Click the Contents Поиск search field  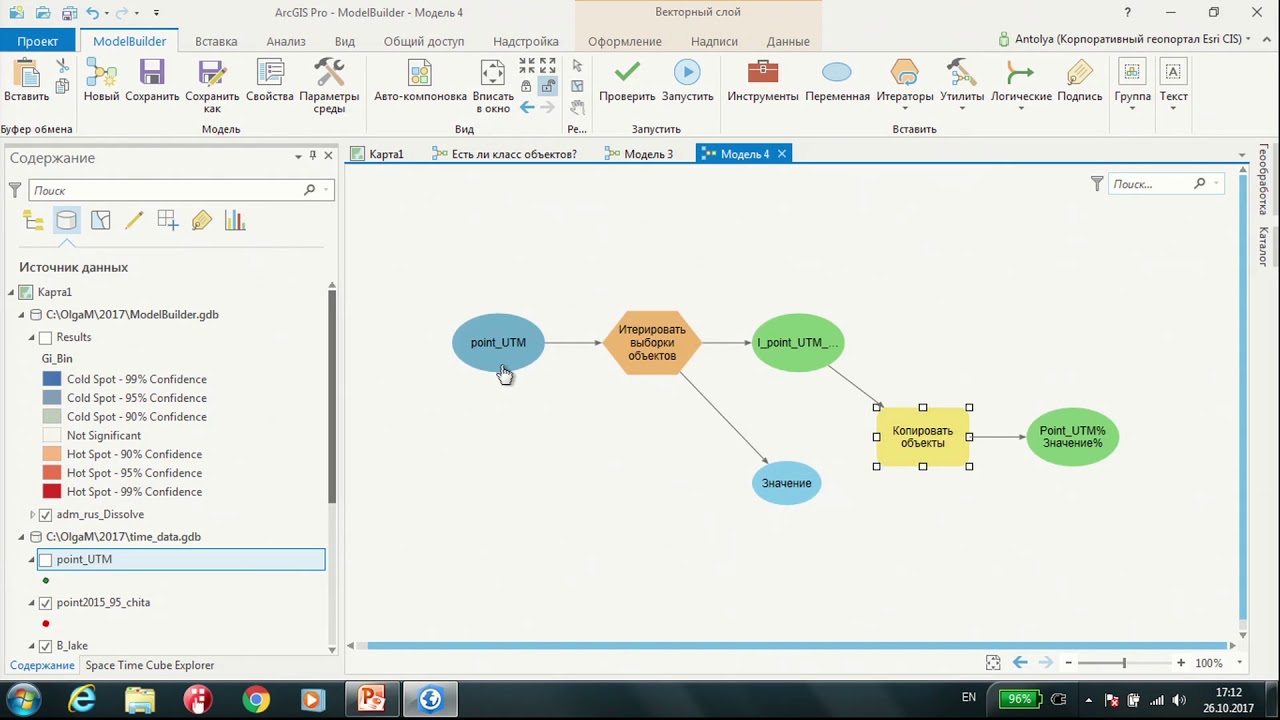tap(167, 190)
